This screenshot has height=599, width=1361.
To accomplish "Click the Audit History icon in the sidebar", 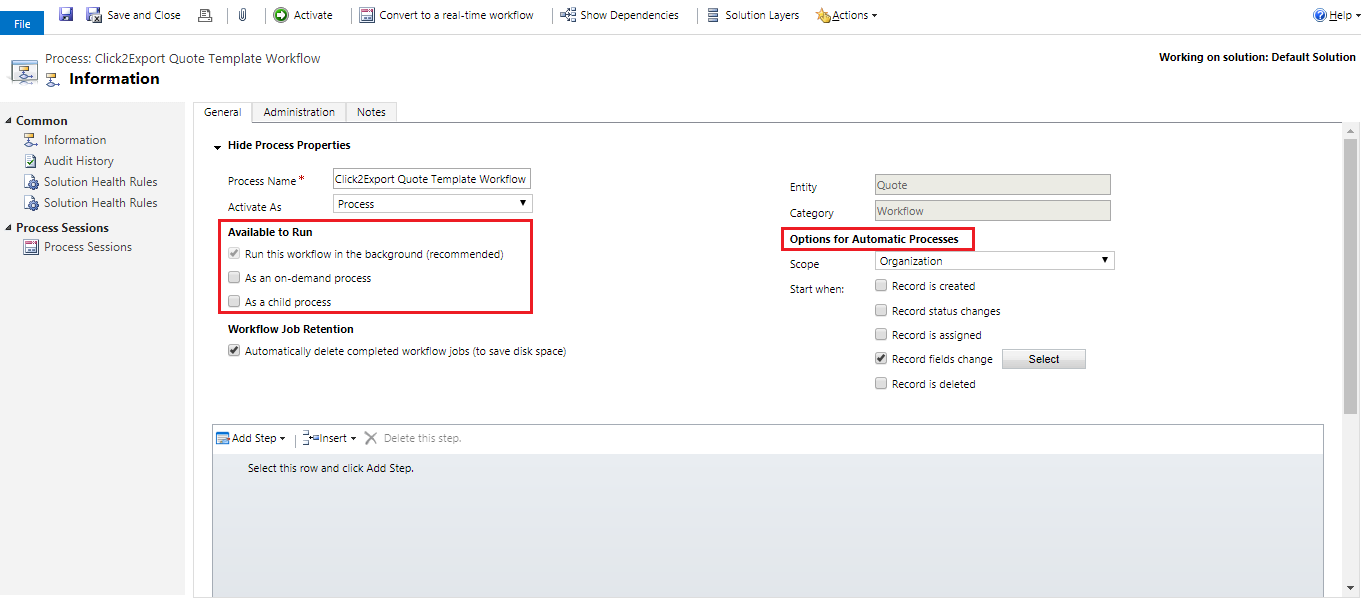I will click(30, 161).
